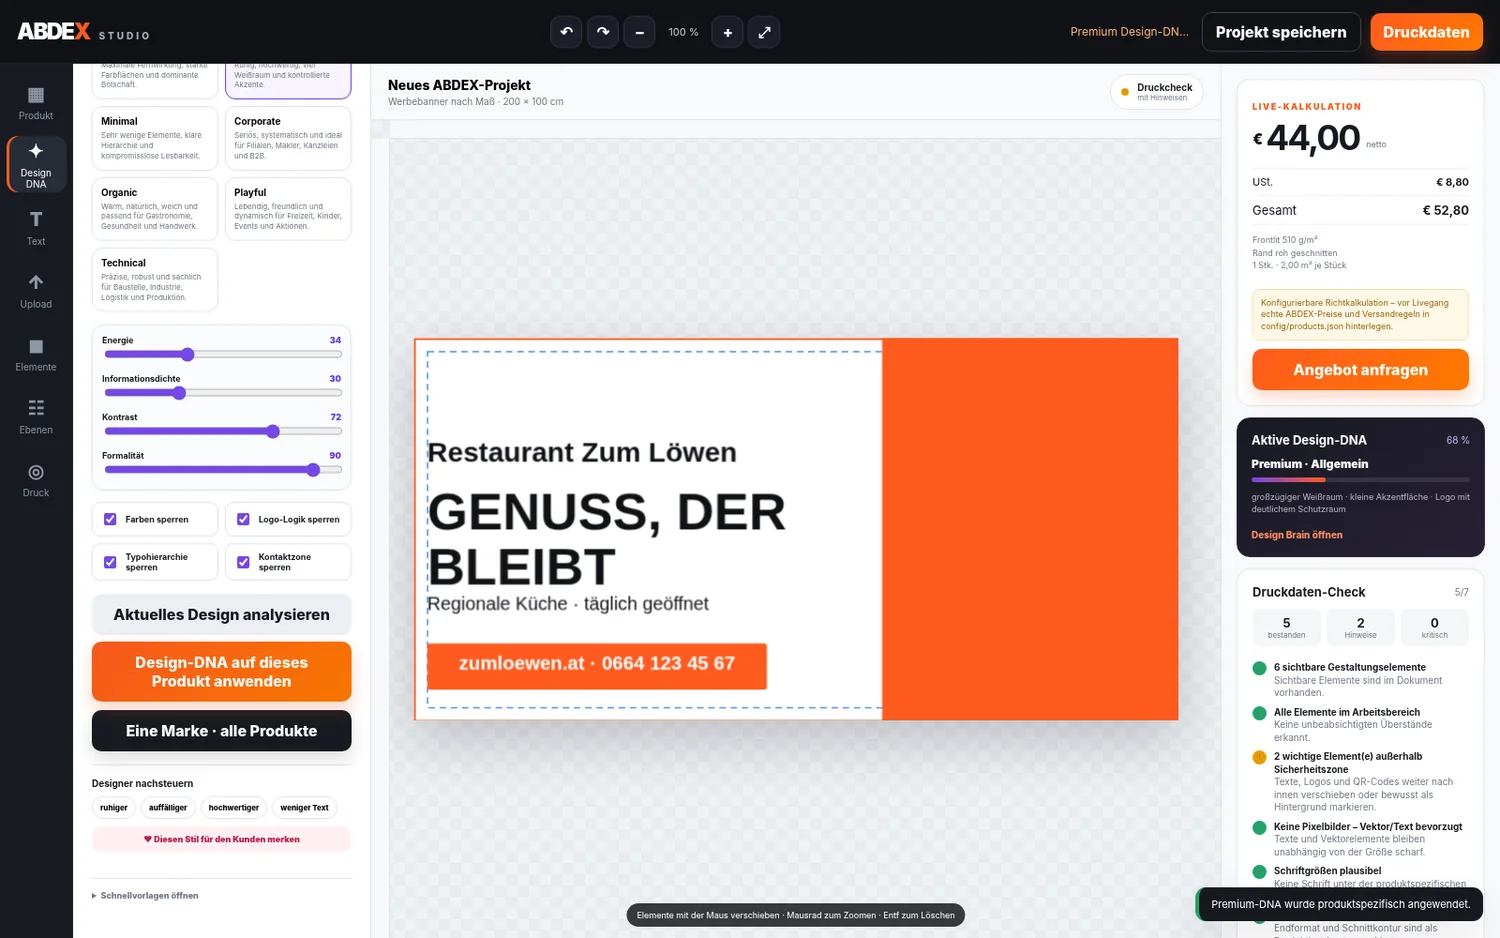The image size is (1500, 938).
Task: Open the Druck sidebar panel
Action: click(x=36, y=480)
